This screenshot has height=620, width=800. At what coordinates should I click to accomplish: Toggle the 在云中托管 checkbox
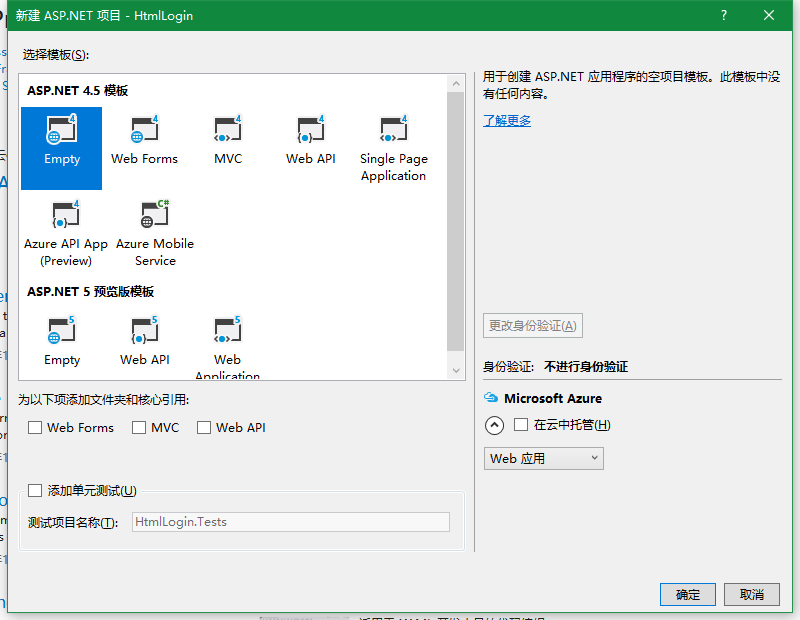pos(521,425)
